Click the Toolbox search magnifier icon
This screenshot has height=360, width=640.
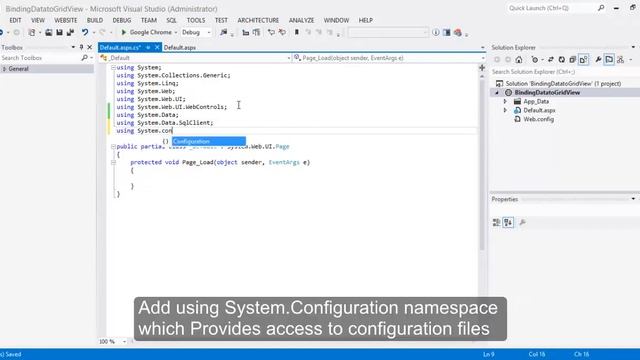click(x=84, y=58)
